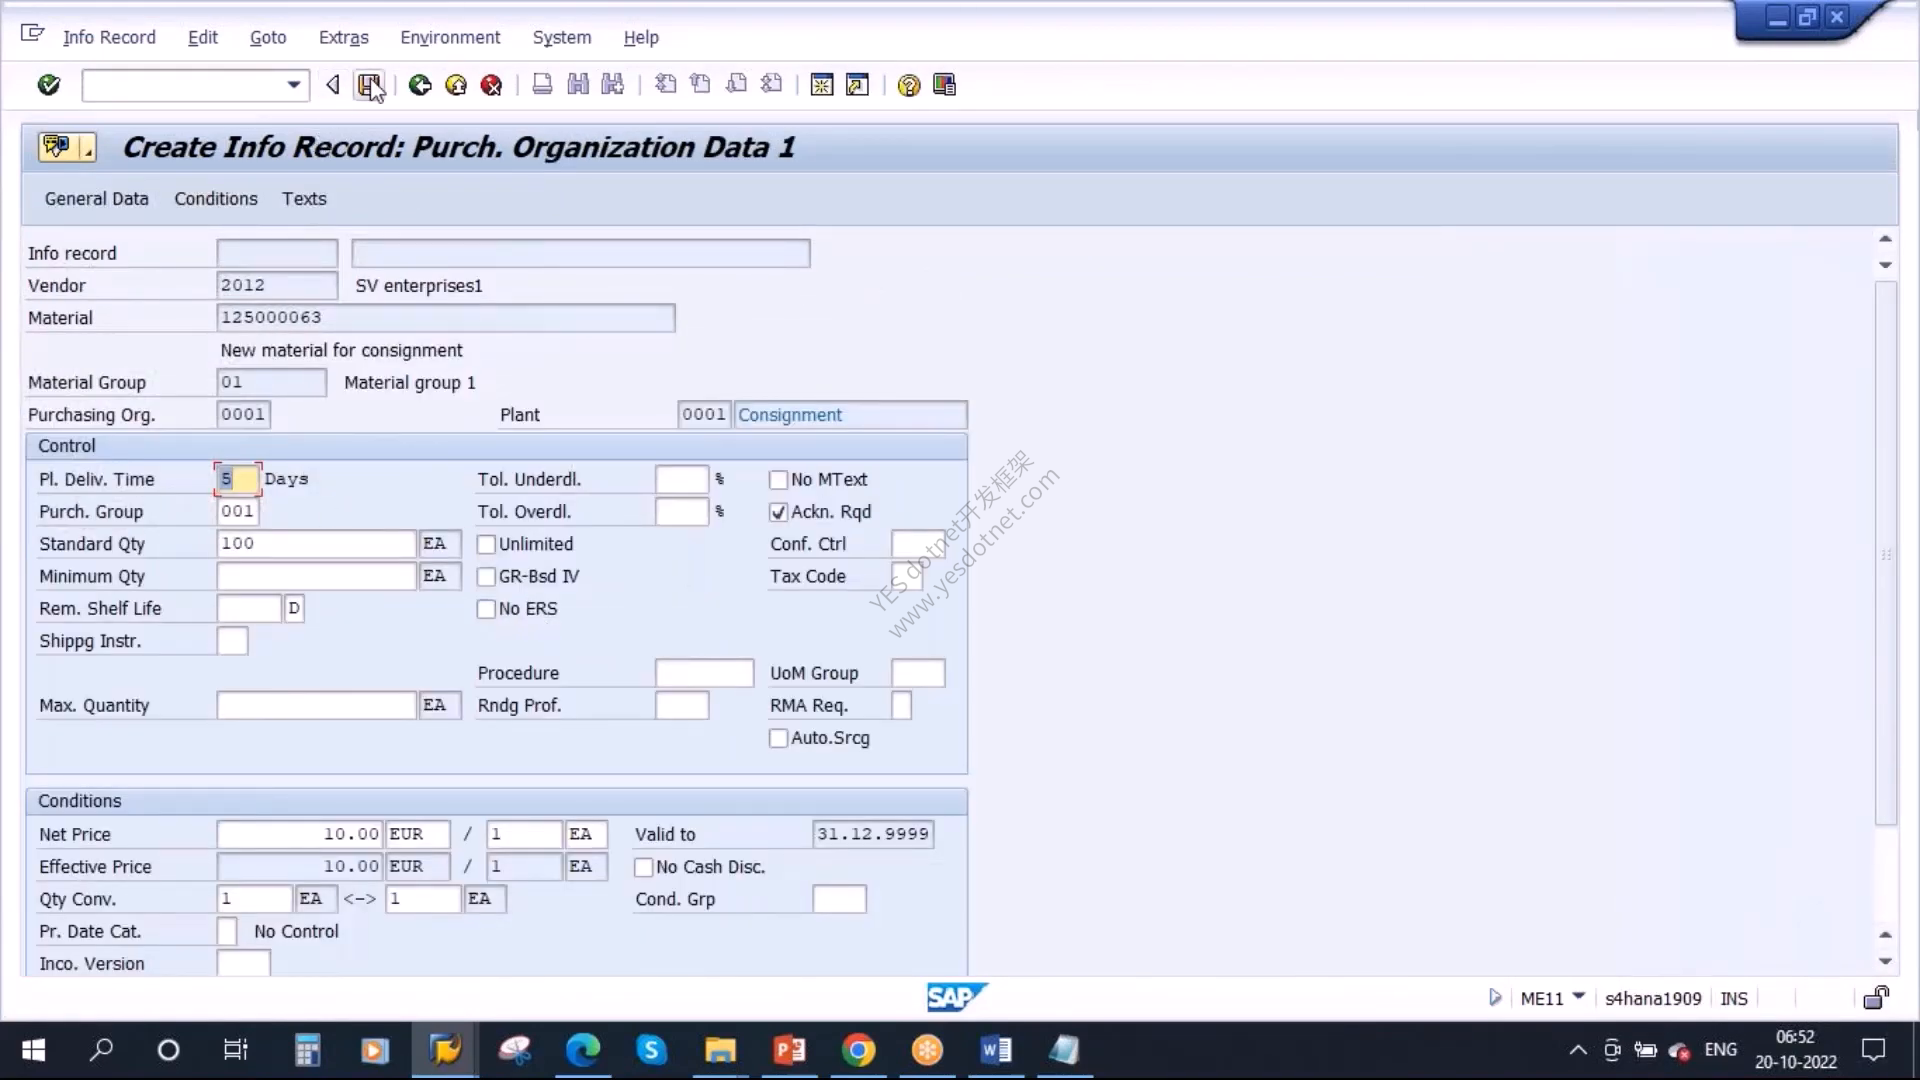
Task: Open the Goto menu
Action: tap(268, 37)
